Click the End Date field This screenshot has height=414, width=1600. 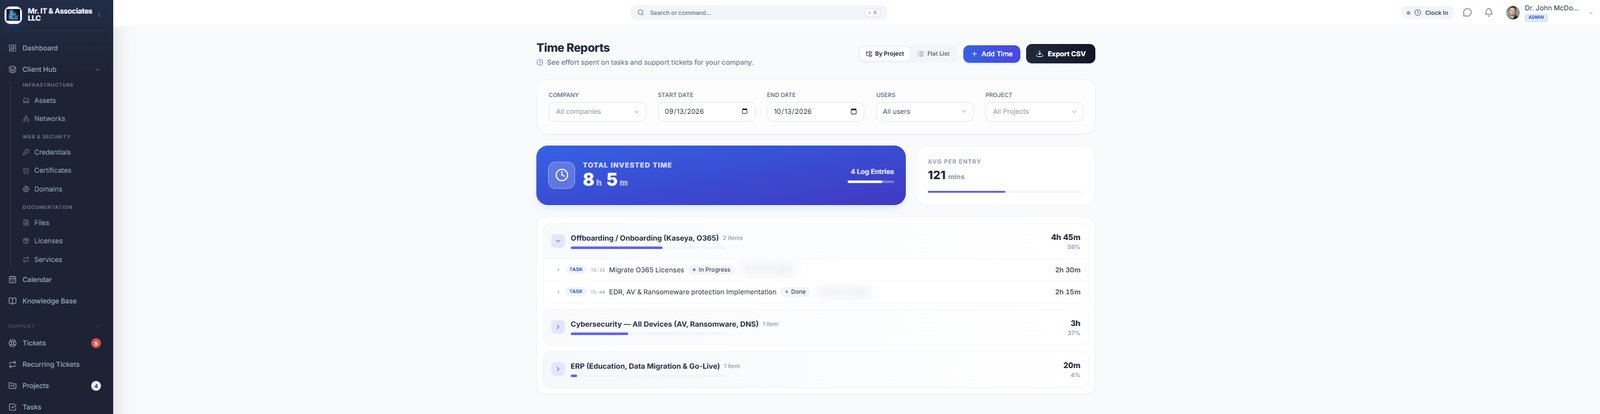click(815, 112)
